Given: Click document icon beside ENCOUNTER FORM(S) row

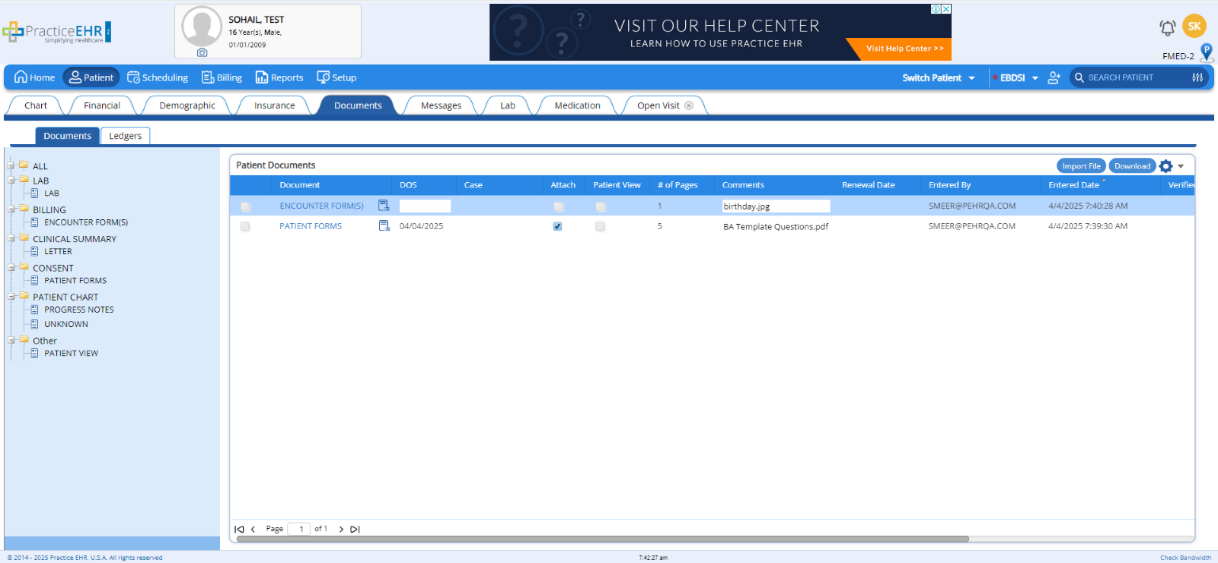Looking at the screenshot, I should coord(383,205).
